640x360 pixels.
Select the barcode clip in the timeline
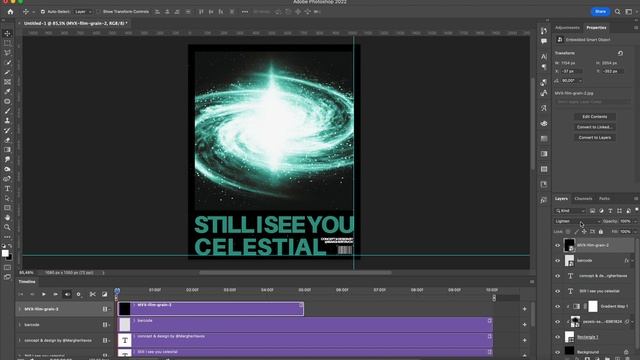pos(305,324)
